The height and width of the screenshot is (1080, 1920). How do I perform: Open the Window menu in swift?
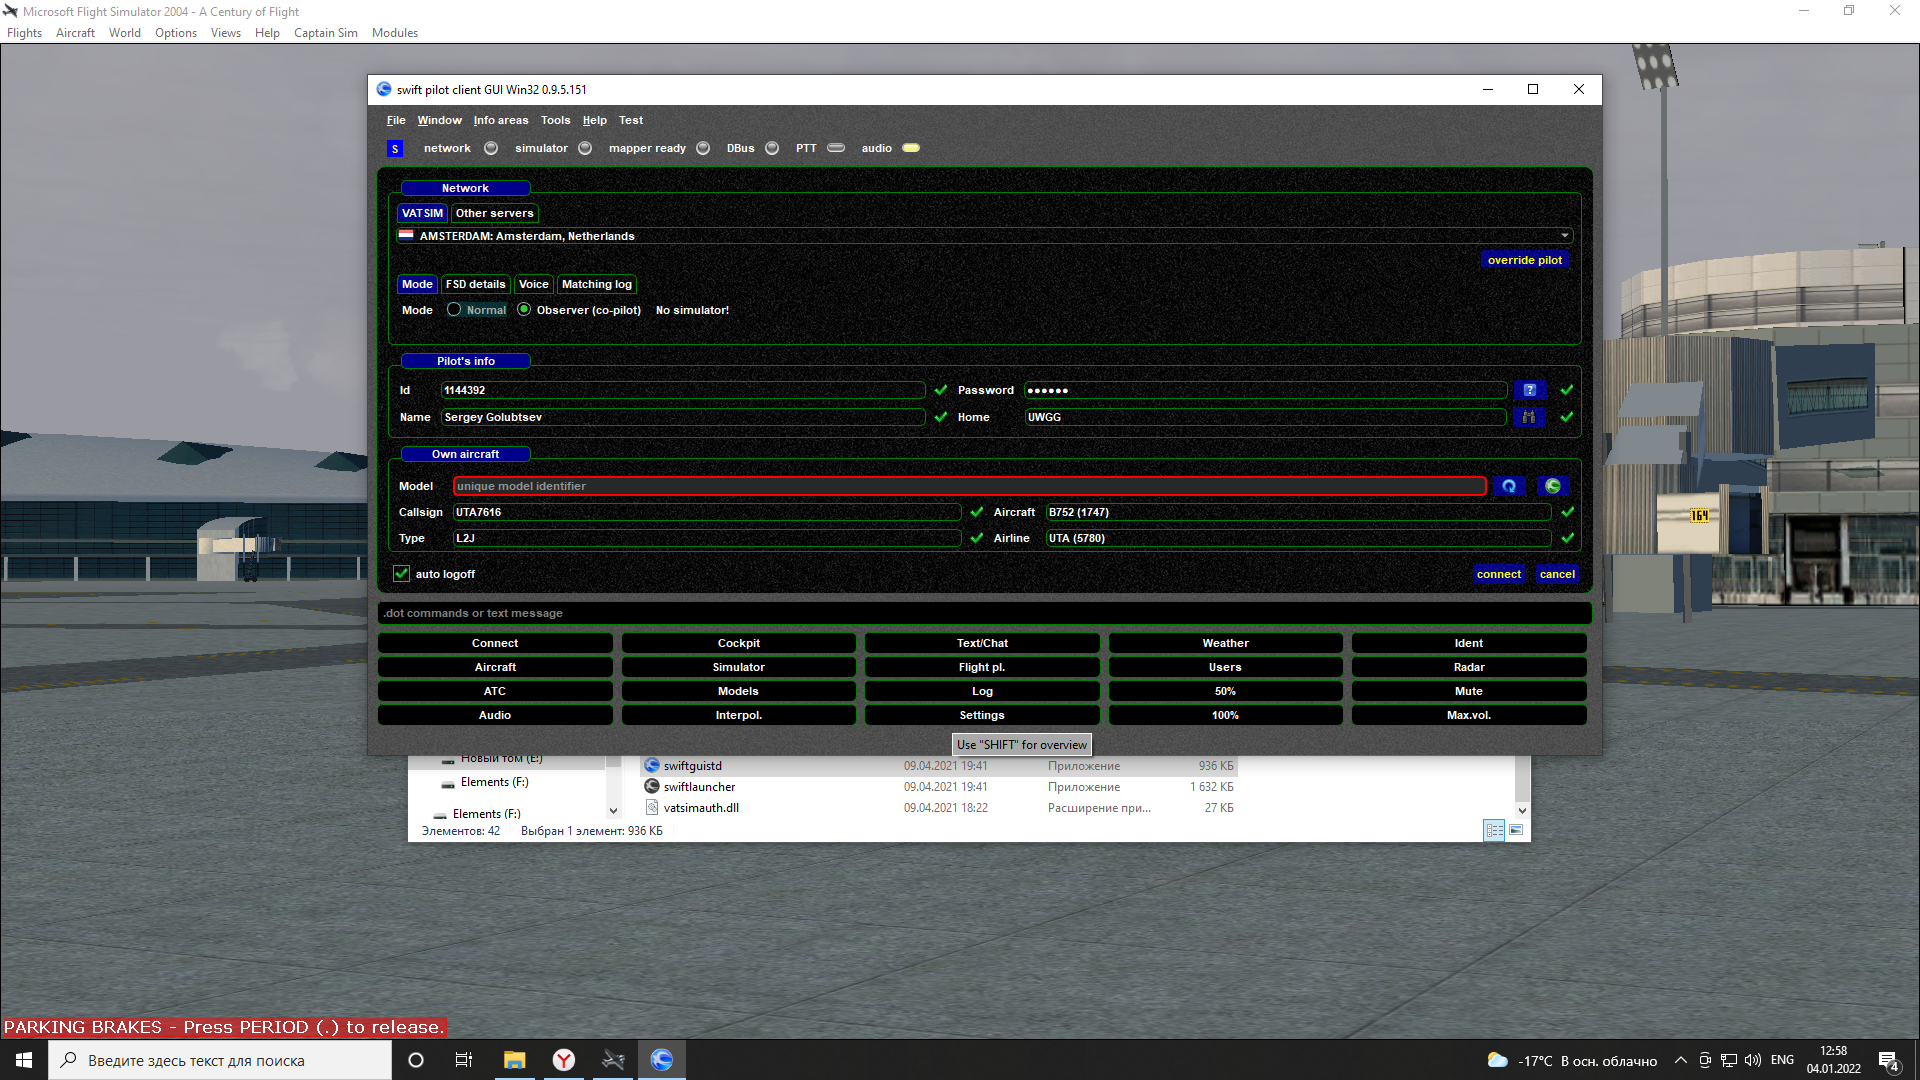point(439,120)
